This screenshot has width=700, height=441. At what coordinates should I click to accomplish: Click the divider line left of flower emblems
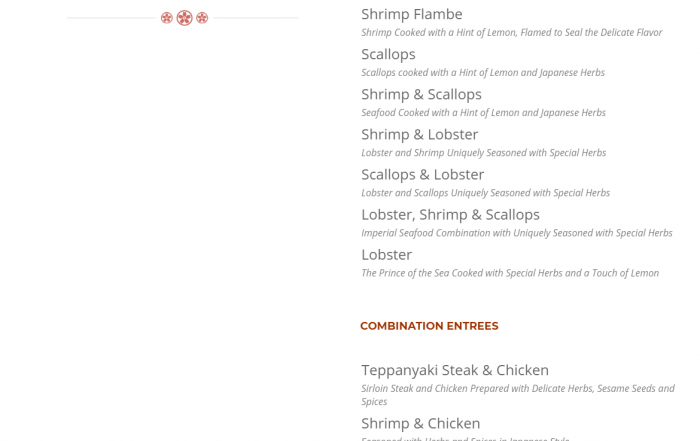112,18
